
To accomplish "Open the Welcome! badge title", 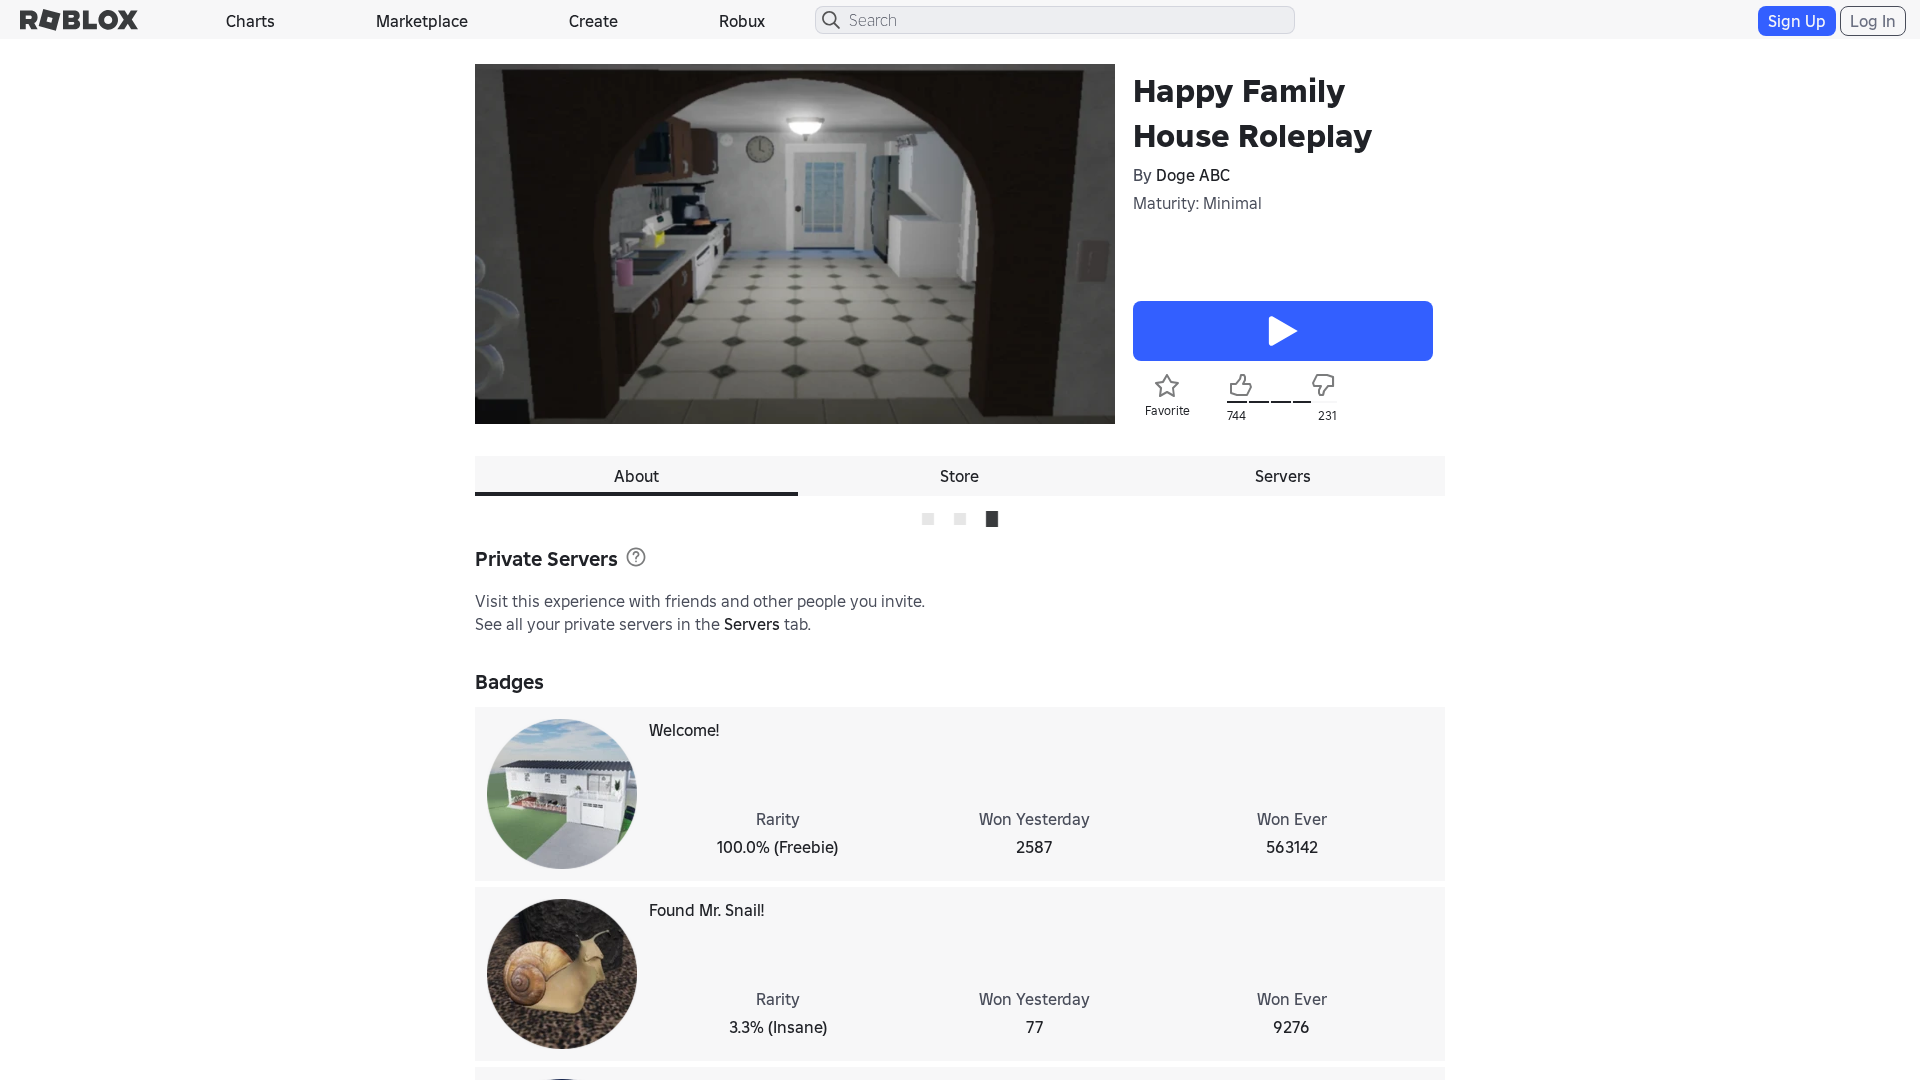I will pos(684,730).
